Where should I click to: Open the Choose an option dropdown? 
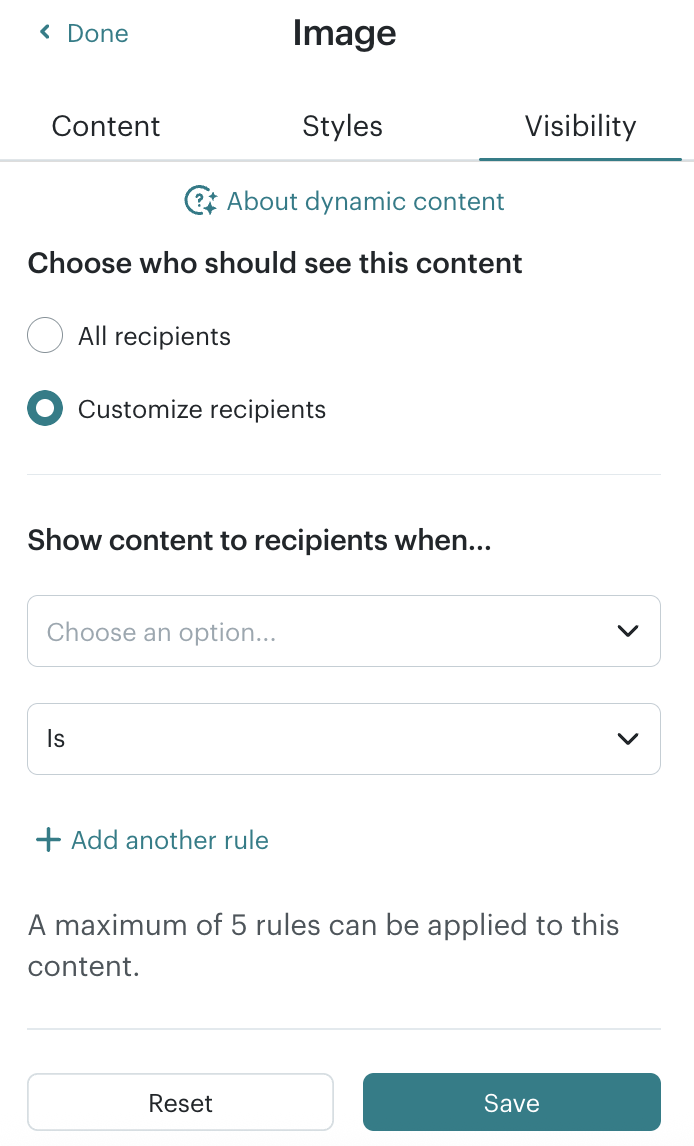pos(344,631)
